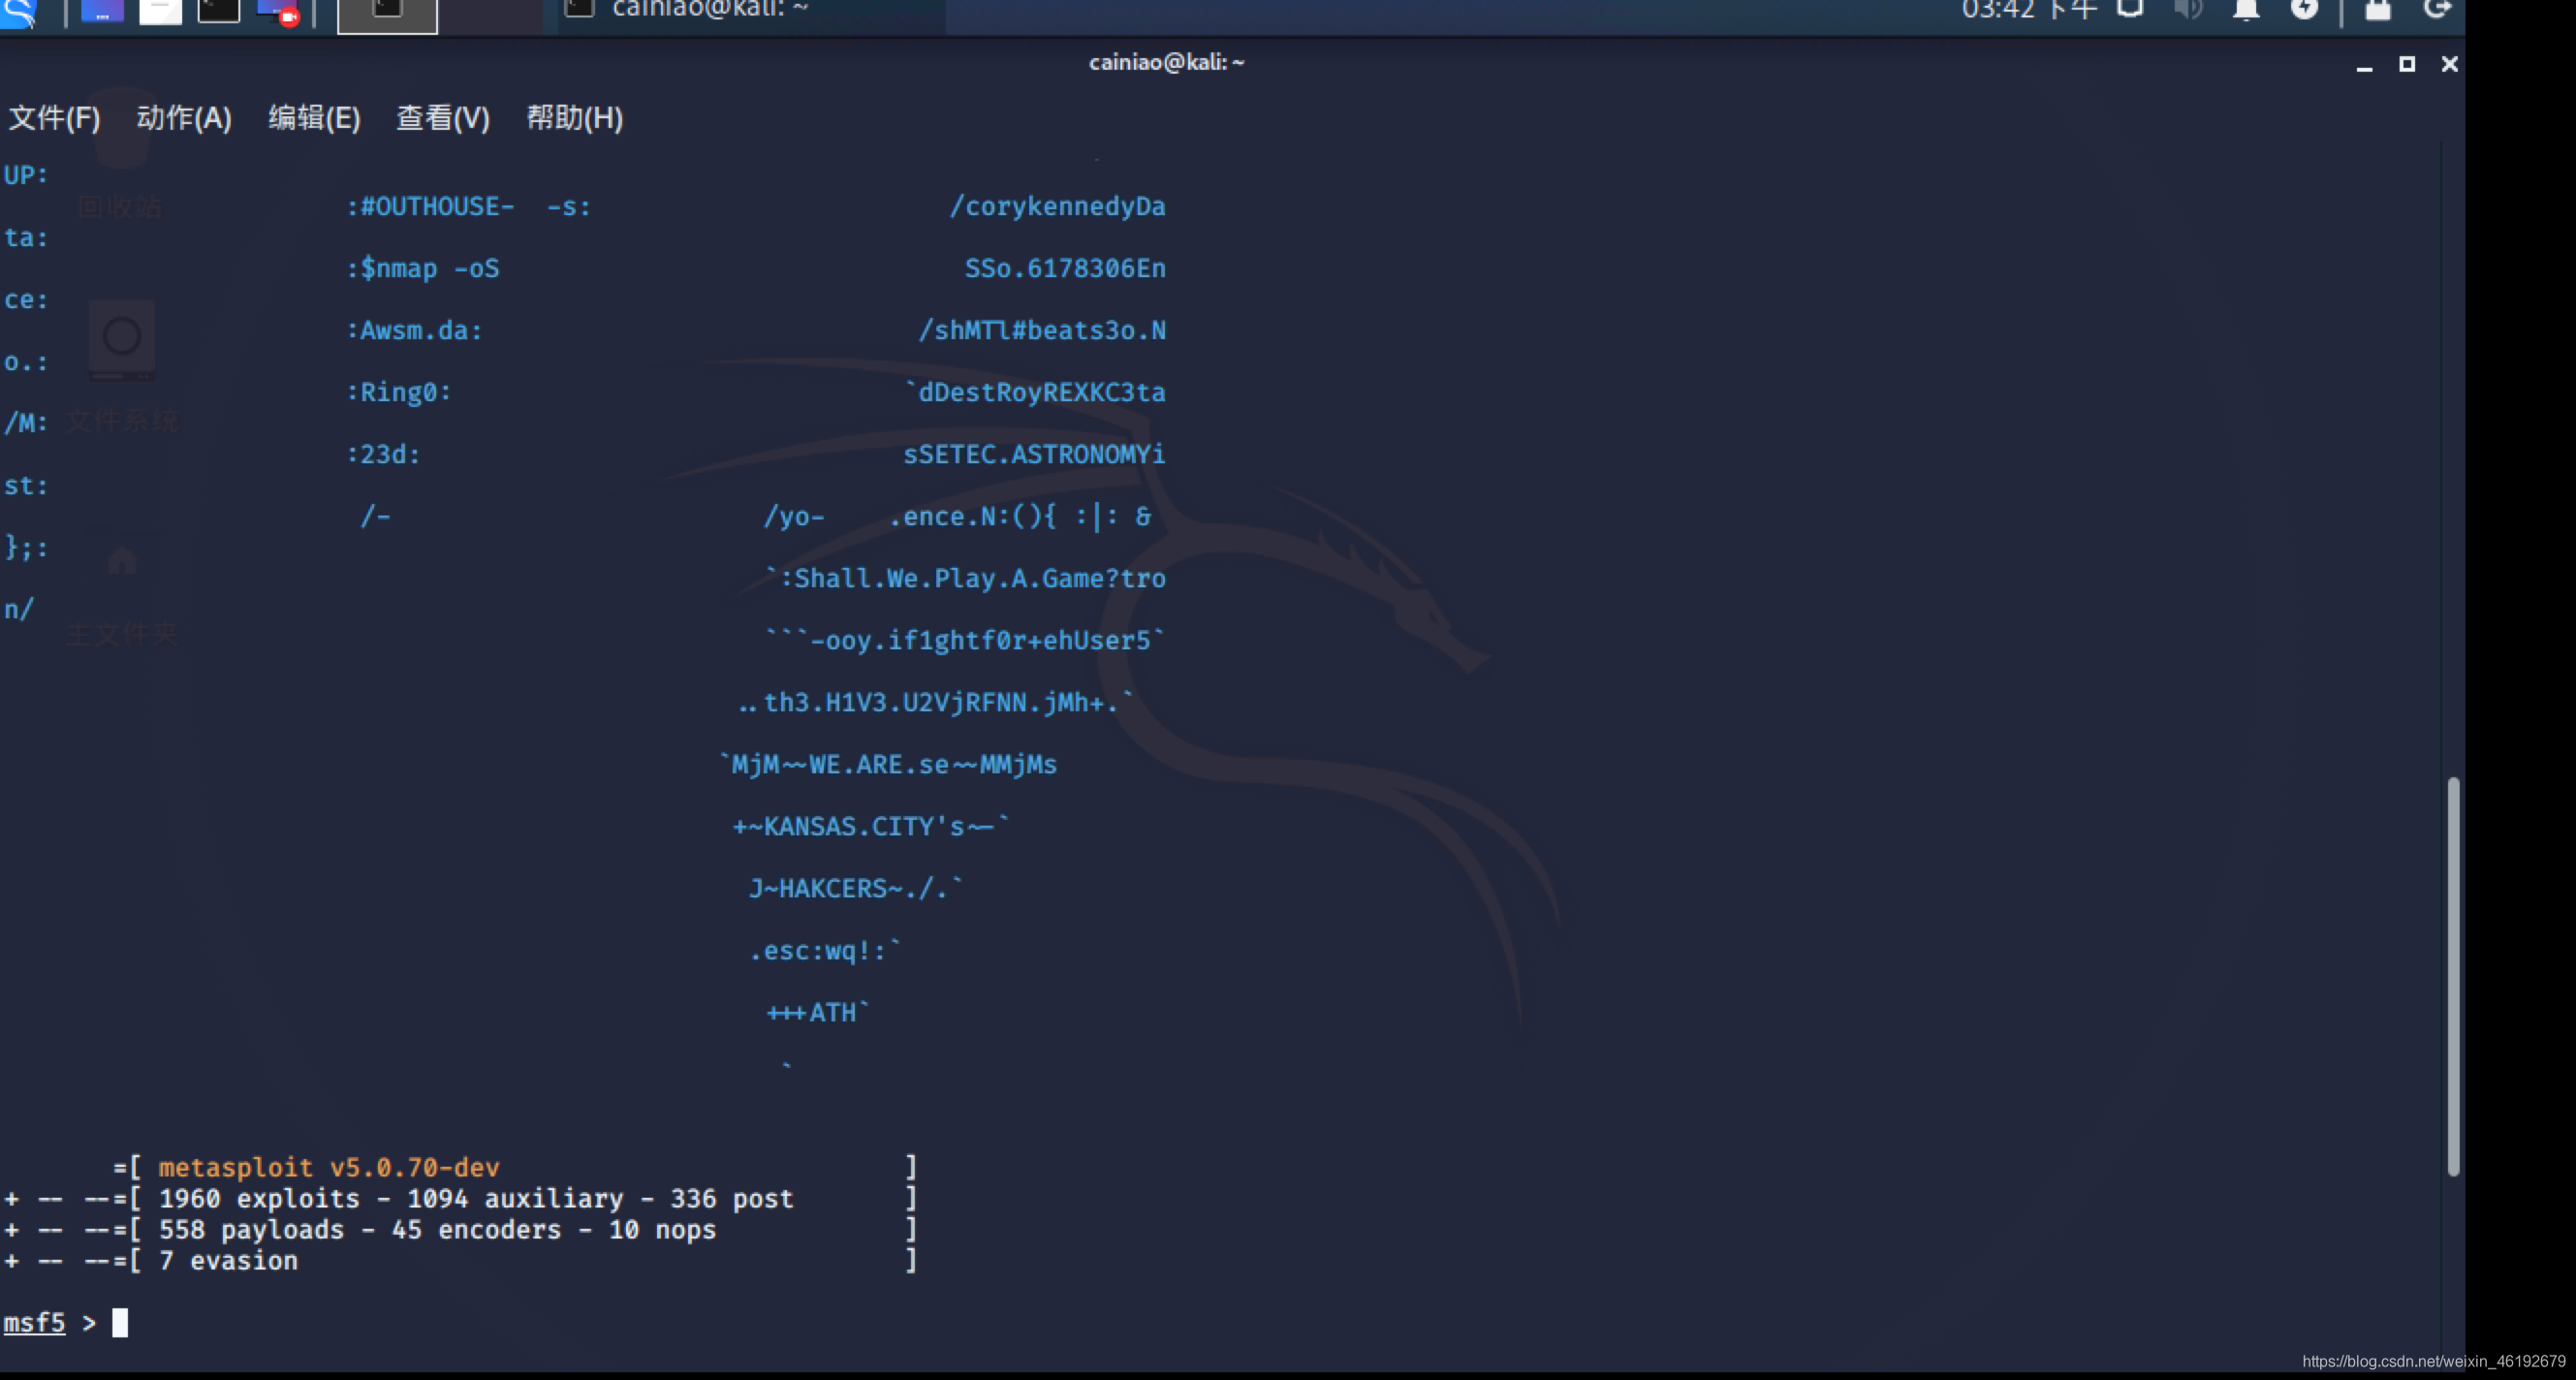Open the power manager lightning icon
The image size is (2576, 1380).
2304,10
